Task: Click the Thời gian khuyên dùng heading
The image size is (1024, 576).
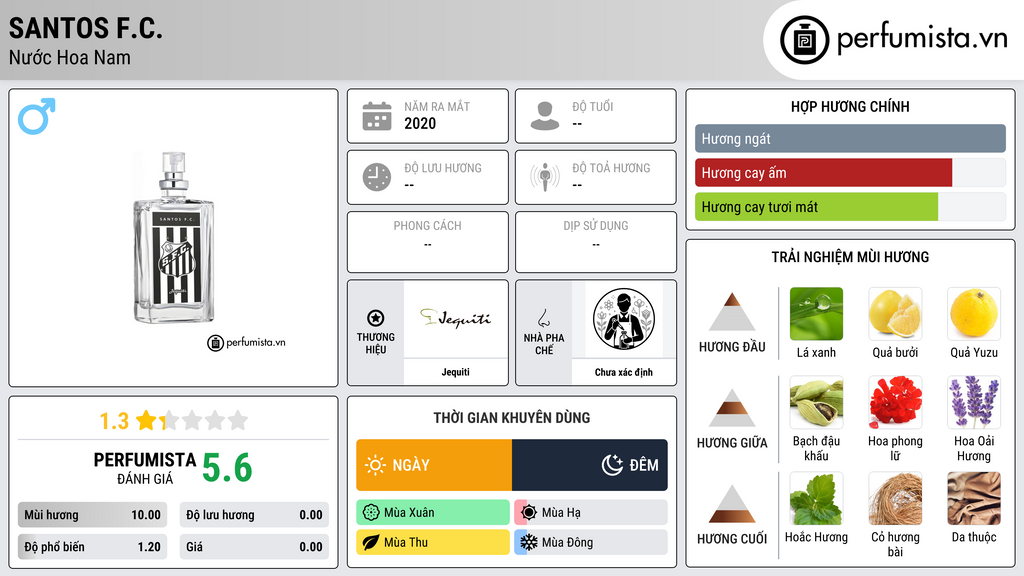Action: [x=512, y=417]
